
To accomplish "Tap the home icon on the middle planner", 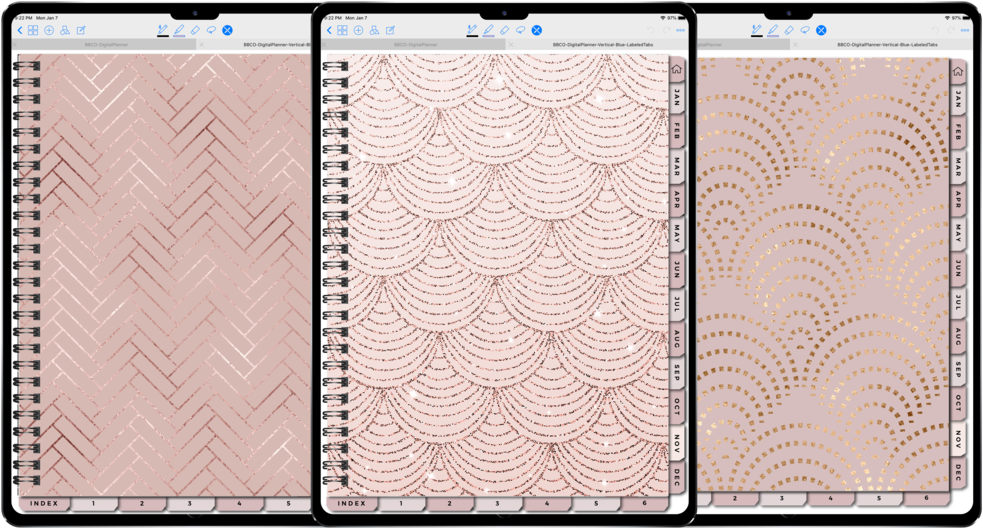I will [x=676, y=69].
